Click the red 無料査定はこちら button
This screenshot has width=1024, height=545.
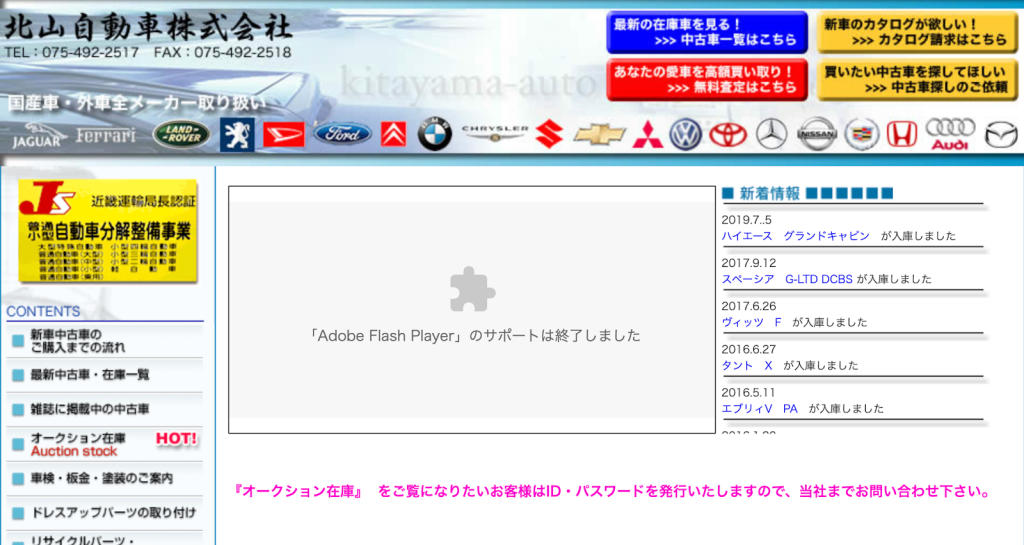pos(706,80)
